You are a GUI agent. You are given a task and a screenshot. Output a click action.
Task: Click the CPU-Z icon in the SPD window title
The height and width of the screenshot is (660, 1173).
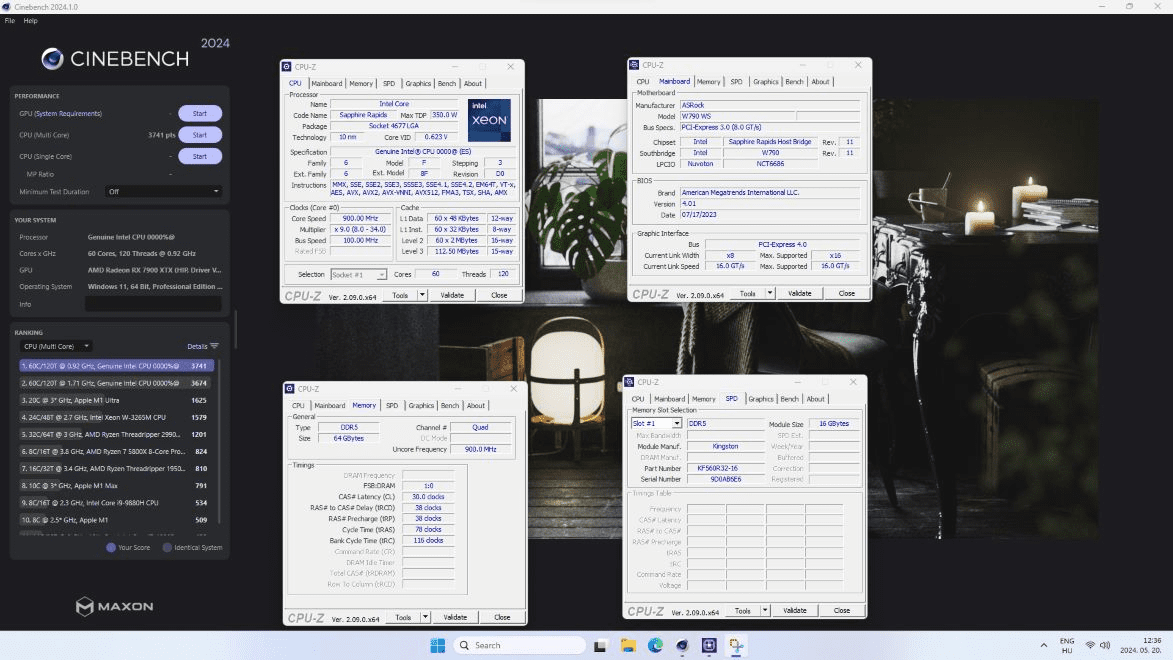[629, 382]
